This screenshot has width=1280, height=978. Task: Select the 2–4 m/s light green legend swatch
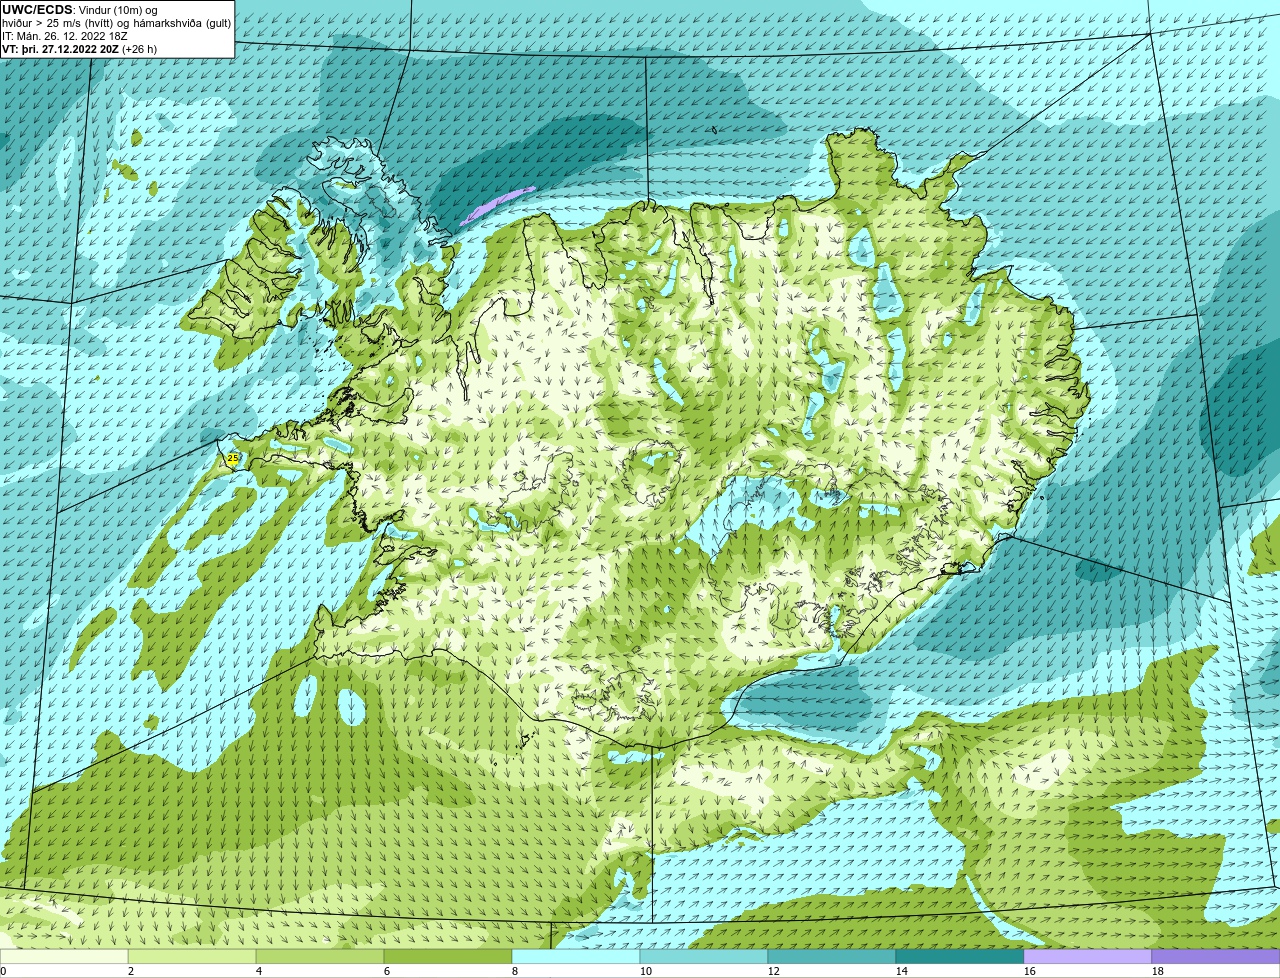pos(192,956)
